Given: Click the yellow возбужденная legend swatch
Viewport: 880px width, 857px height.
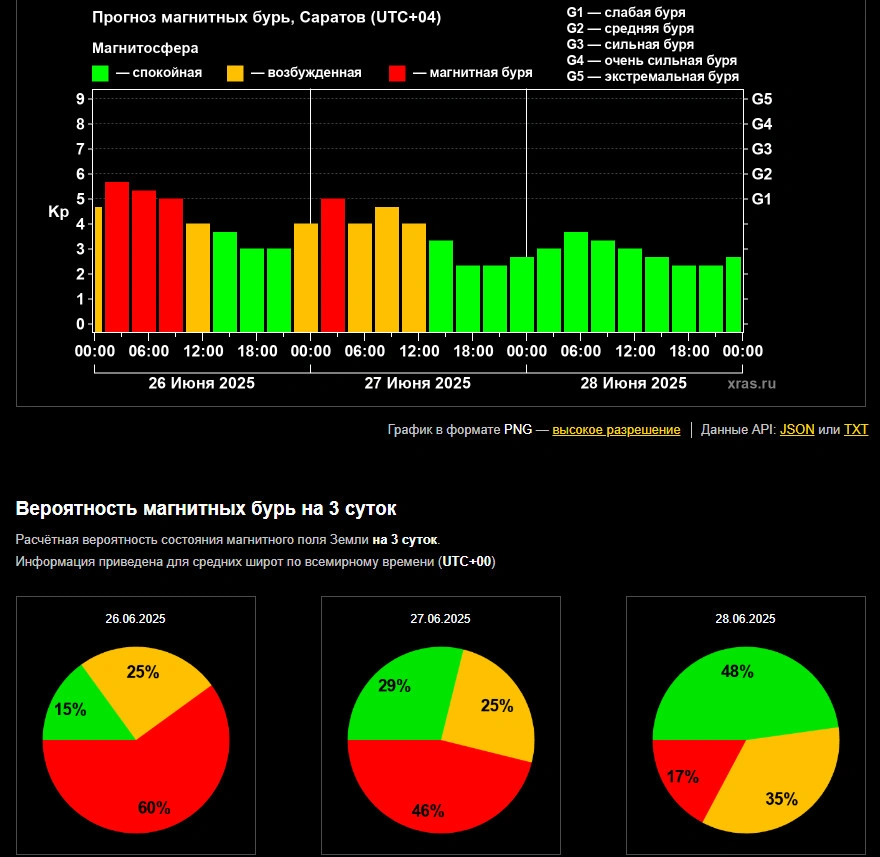Looking at the screenshot, I should point(235,74).
